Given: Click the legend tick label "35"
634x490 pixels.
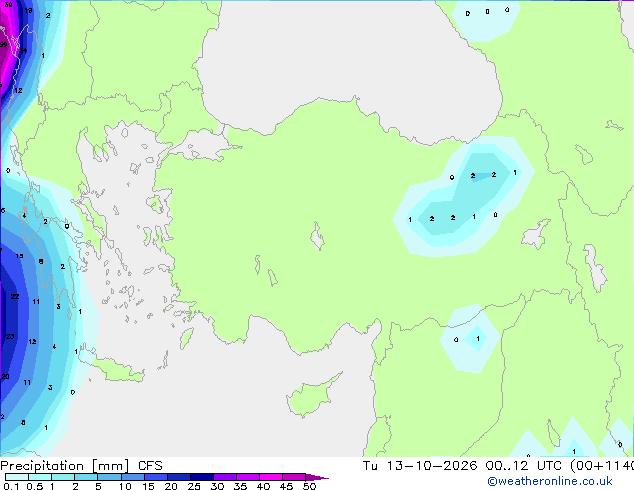Looking at the screenshot, I should point(240,486).
